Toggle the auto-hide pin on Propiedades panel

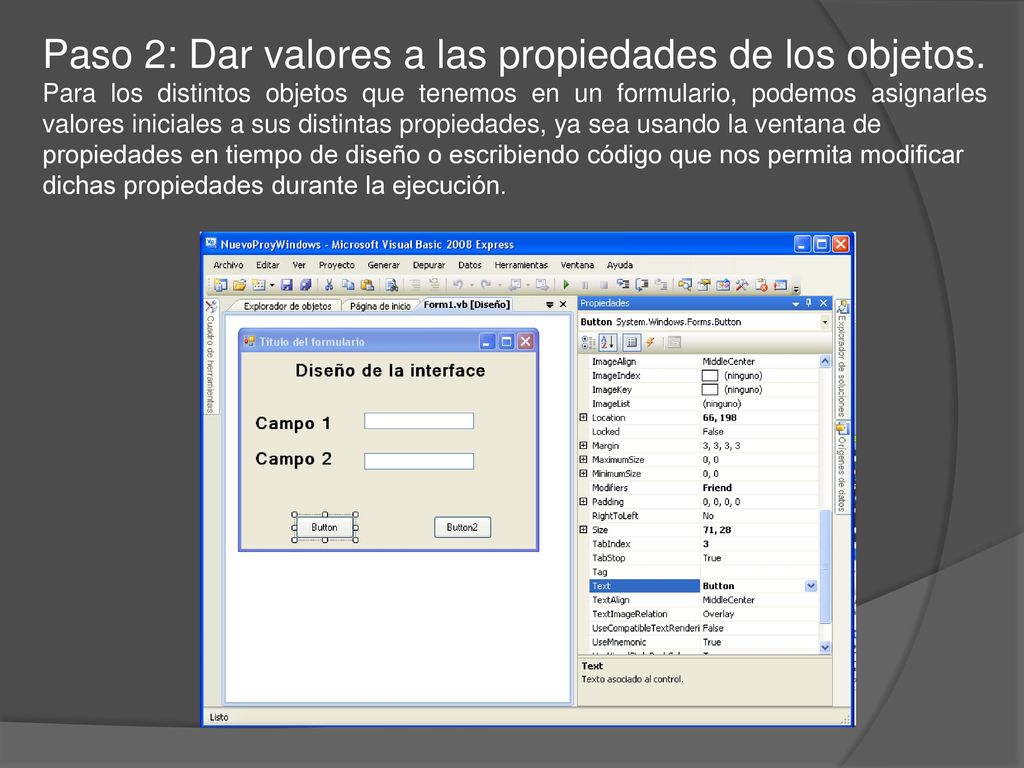808,303
